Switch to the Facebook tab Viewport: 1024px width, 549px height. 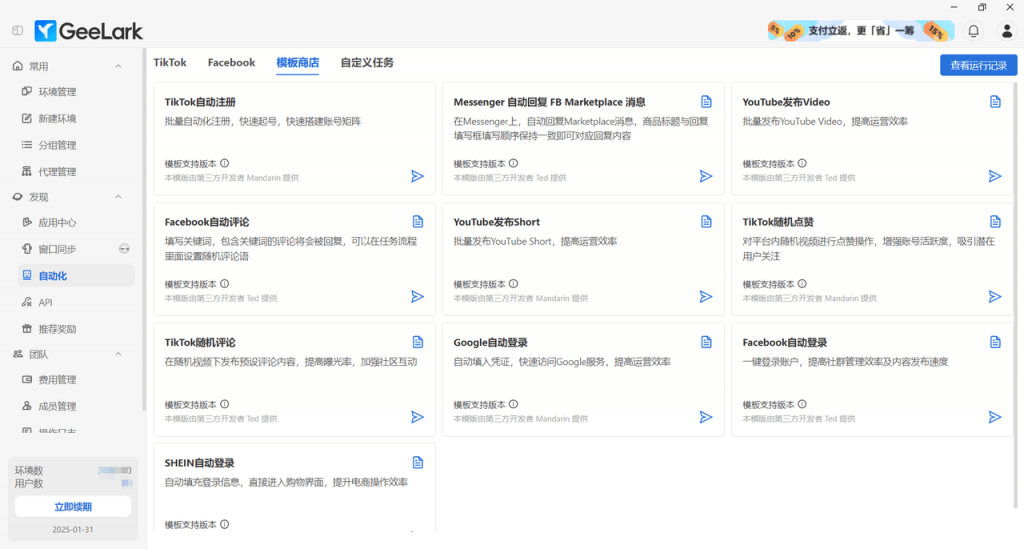coord(231,62)
